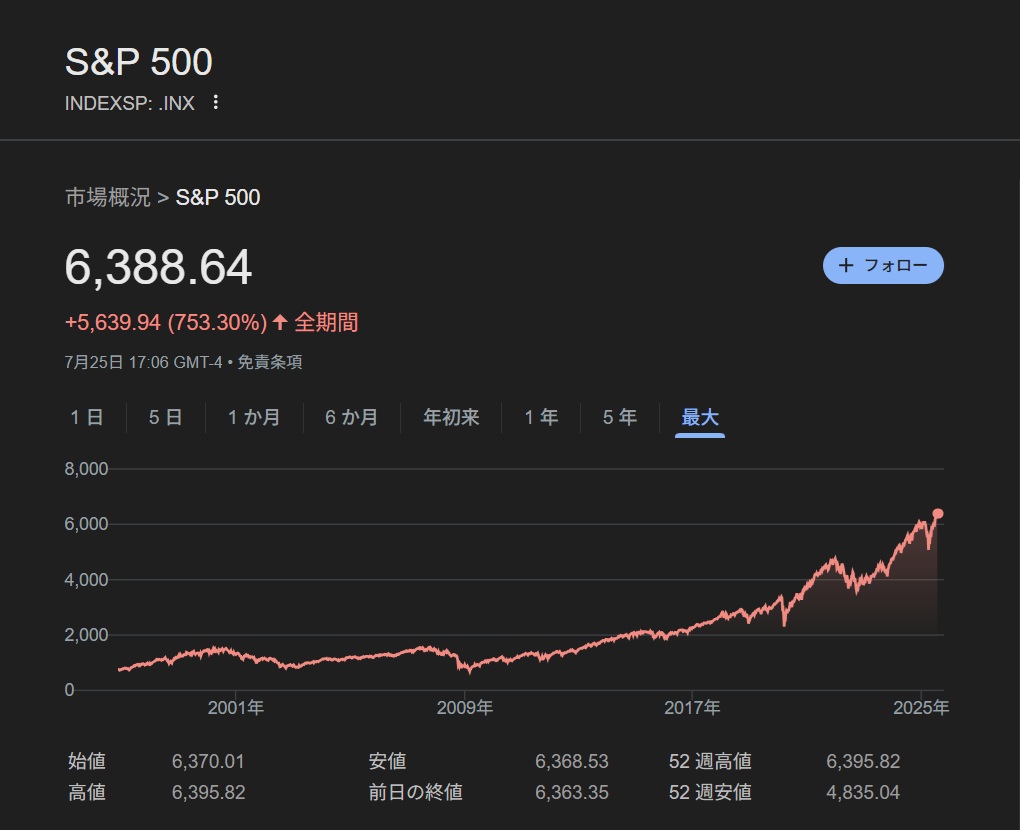
Task: Click the 安値 low label
Action: point(387,761)
